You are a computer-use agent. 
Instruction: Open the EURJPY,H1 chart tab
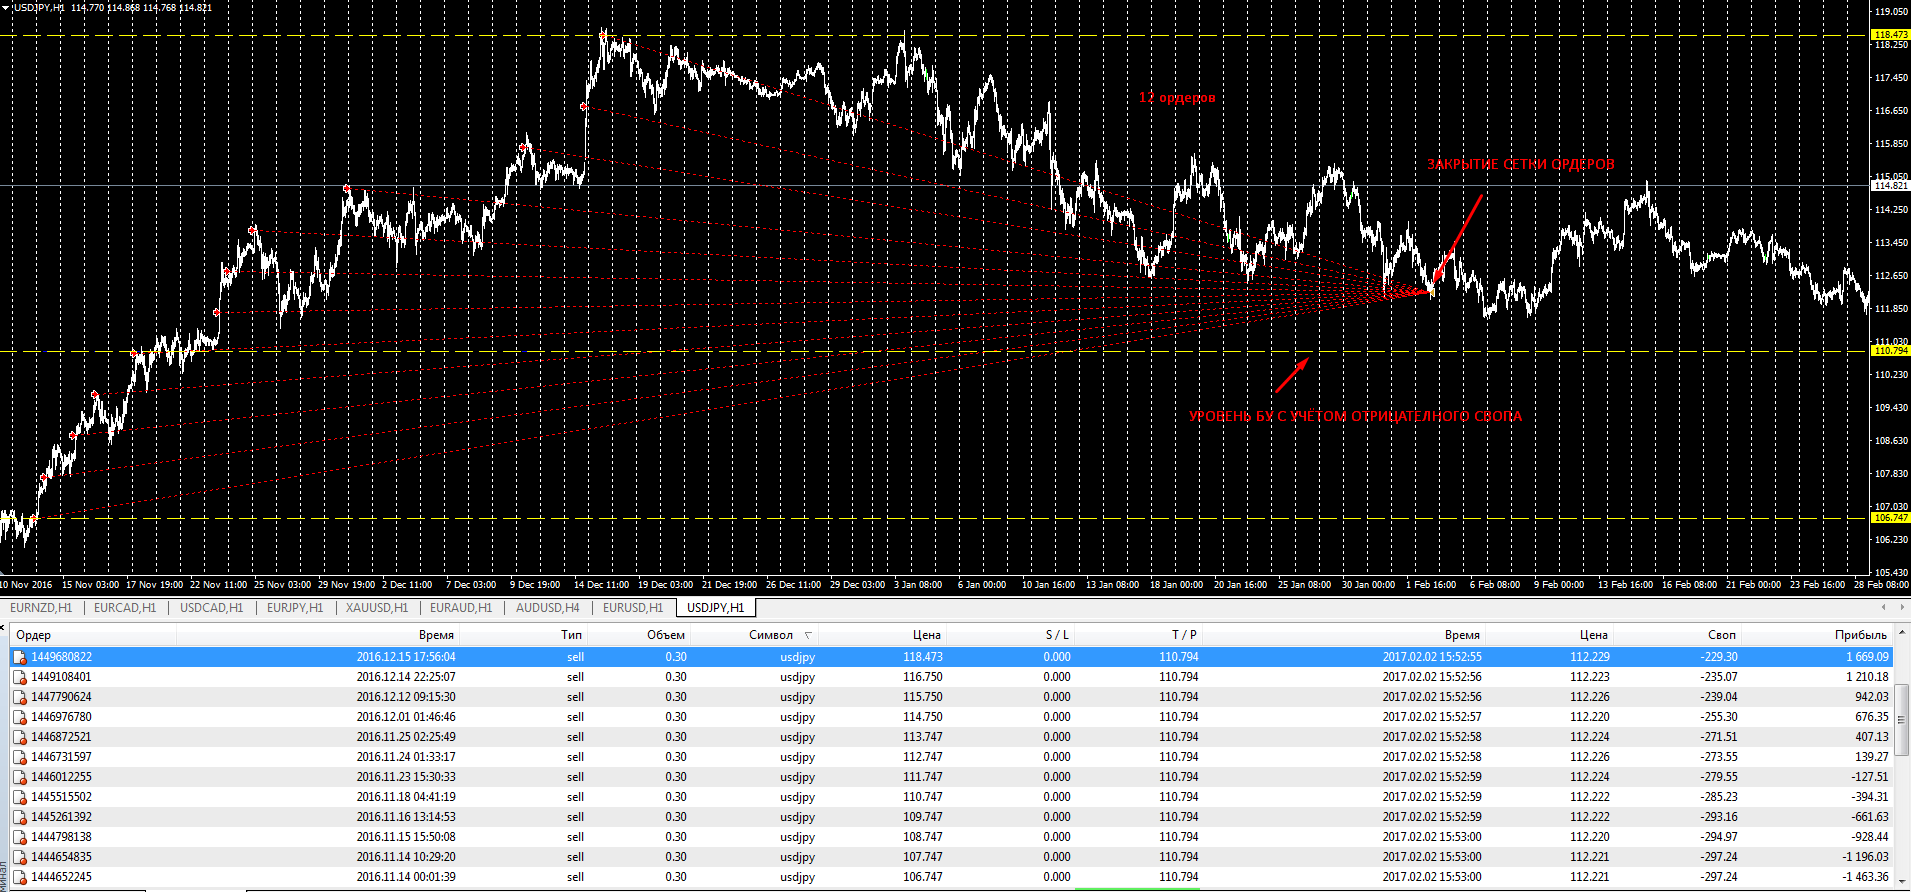295,607
